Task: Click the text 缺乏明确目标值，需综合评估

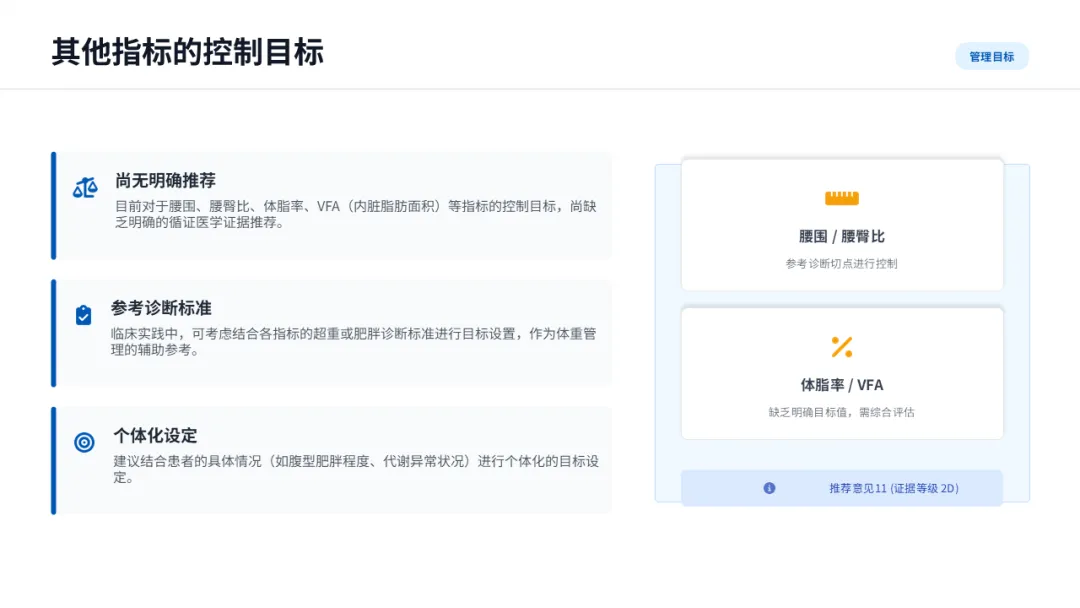Action: tap(842, 412)
